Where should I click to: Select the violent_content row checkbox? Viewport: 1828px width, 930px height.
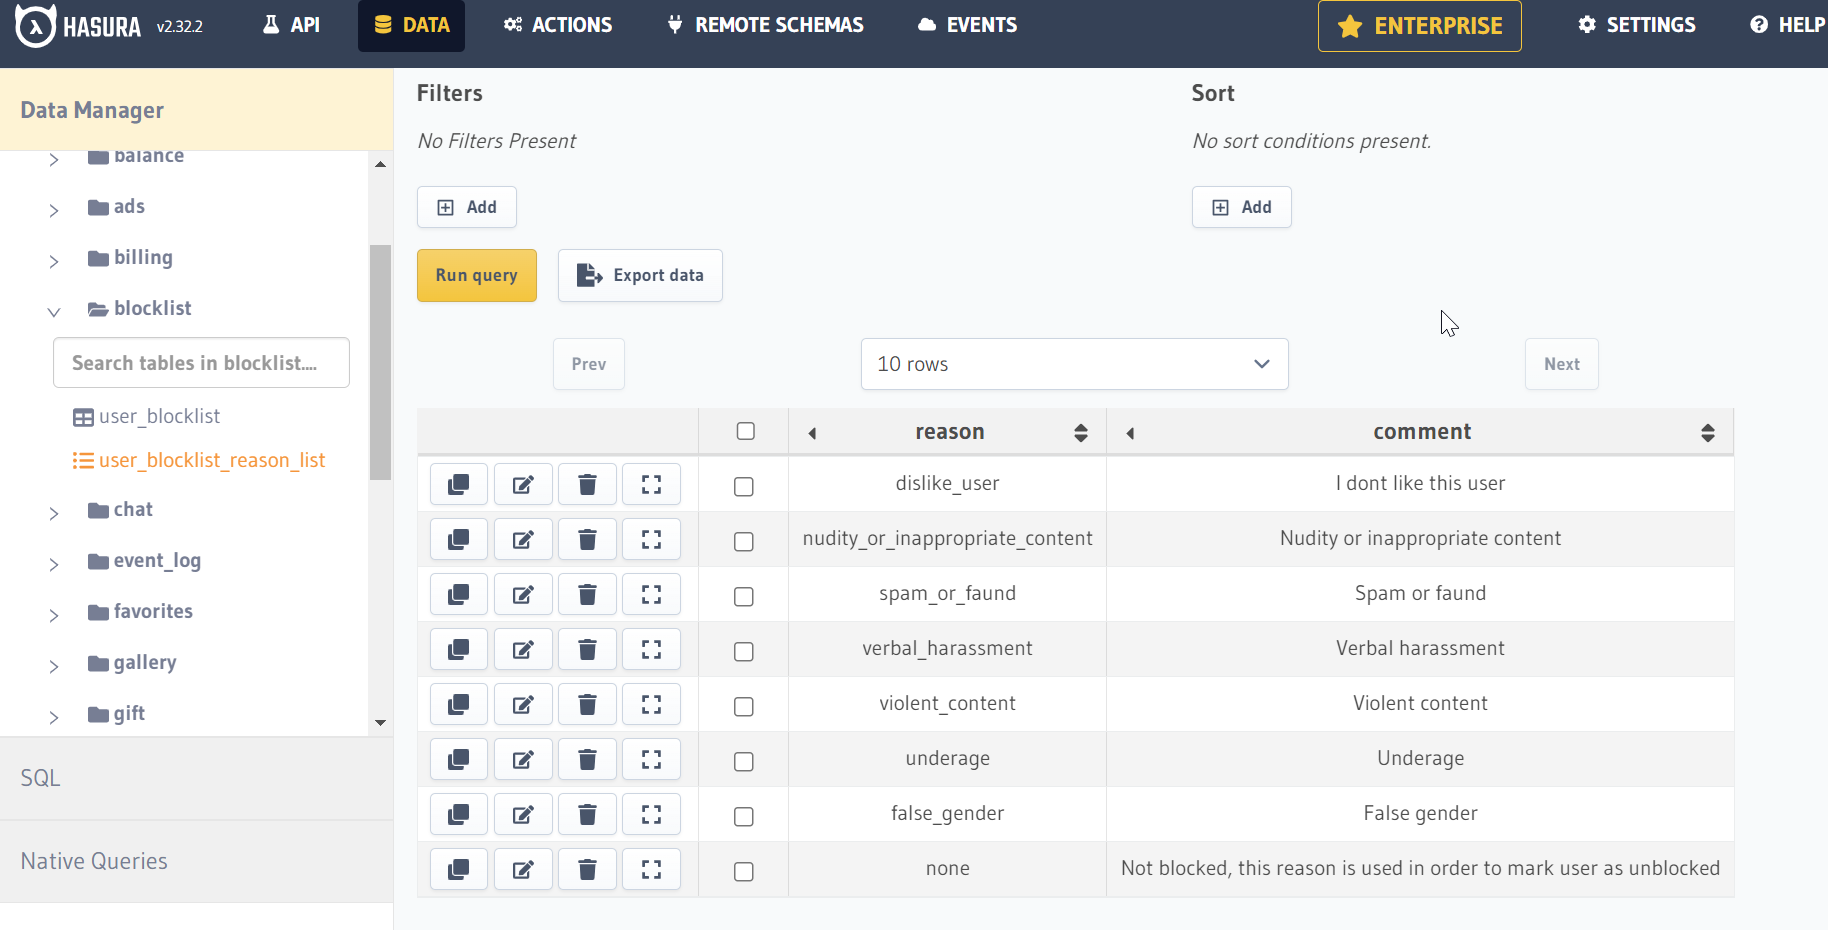pyautogui.click(x=743, y=706)
